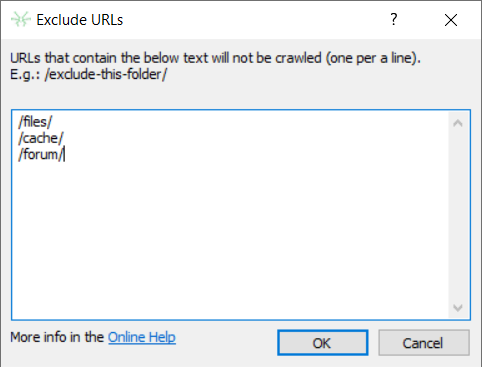Click the scrollbar up arrow in text box

point(458,123)
